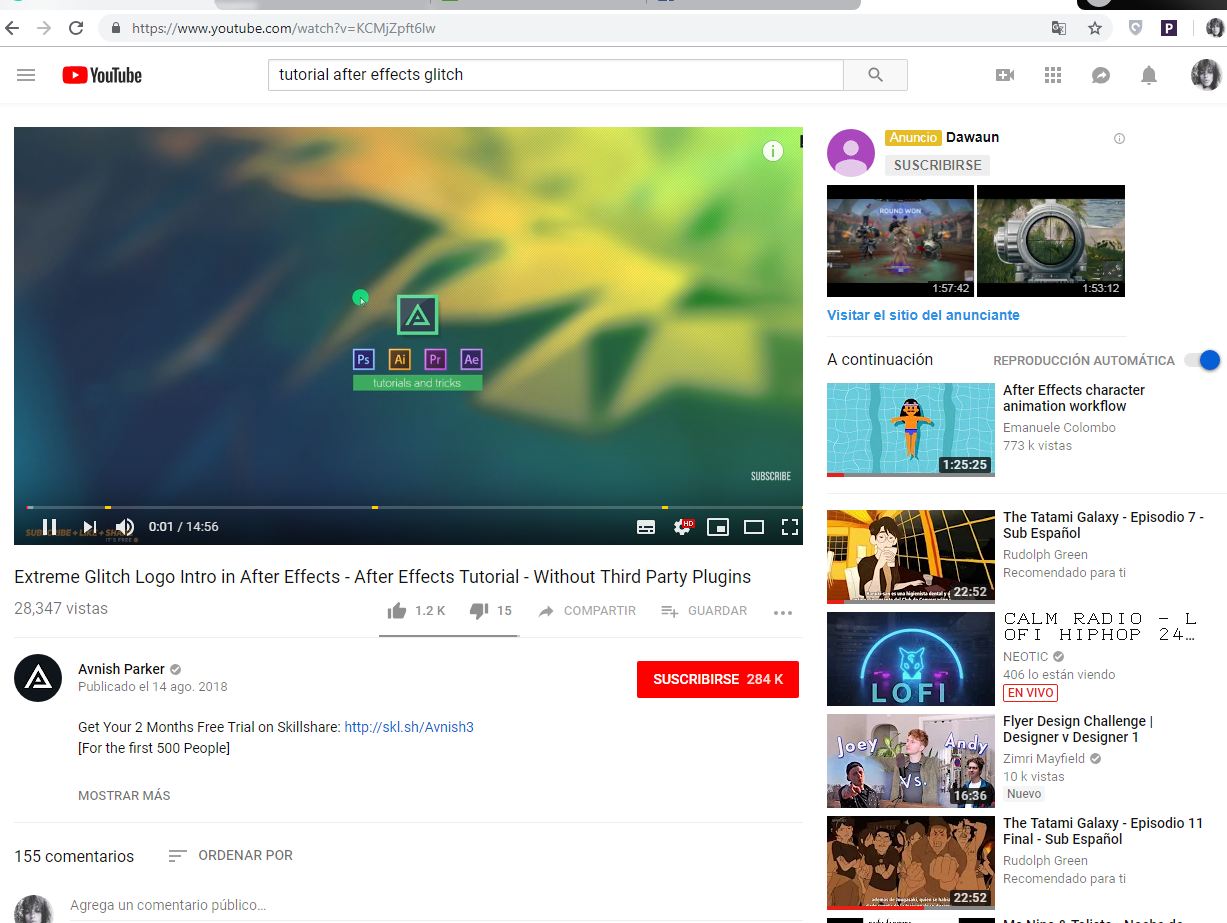Click GUARDAR to save to playlist
The image size is (1227, 923).
tap(704, 611)
